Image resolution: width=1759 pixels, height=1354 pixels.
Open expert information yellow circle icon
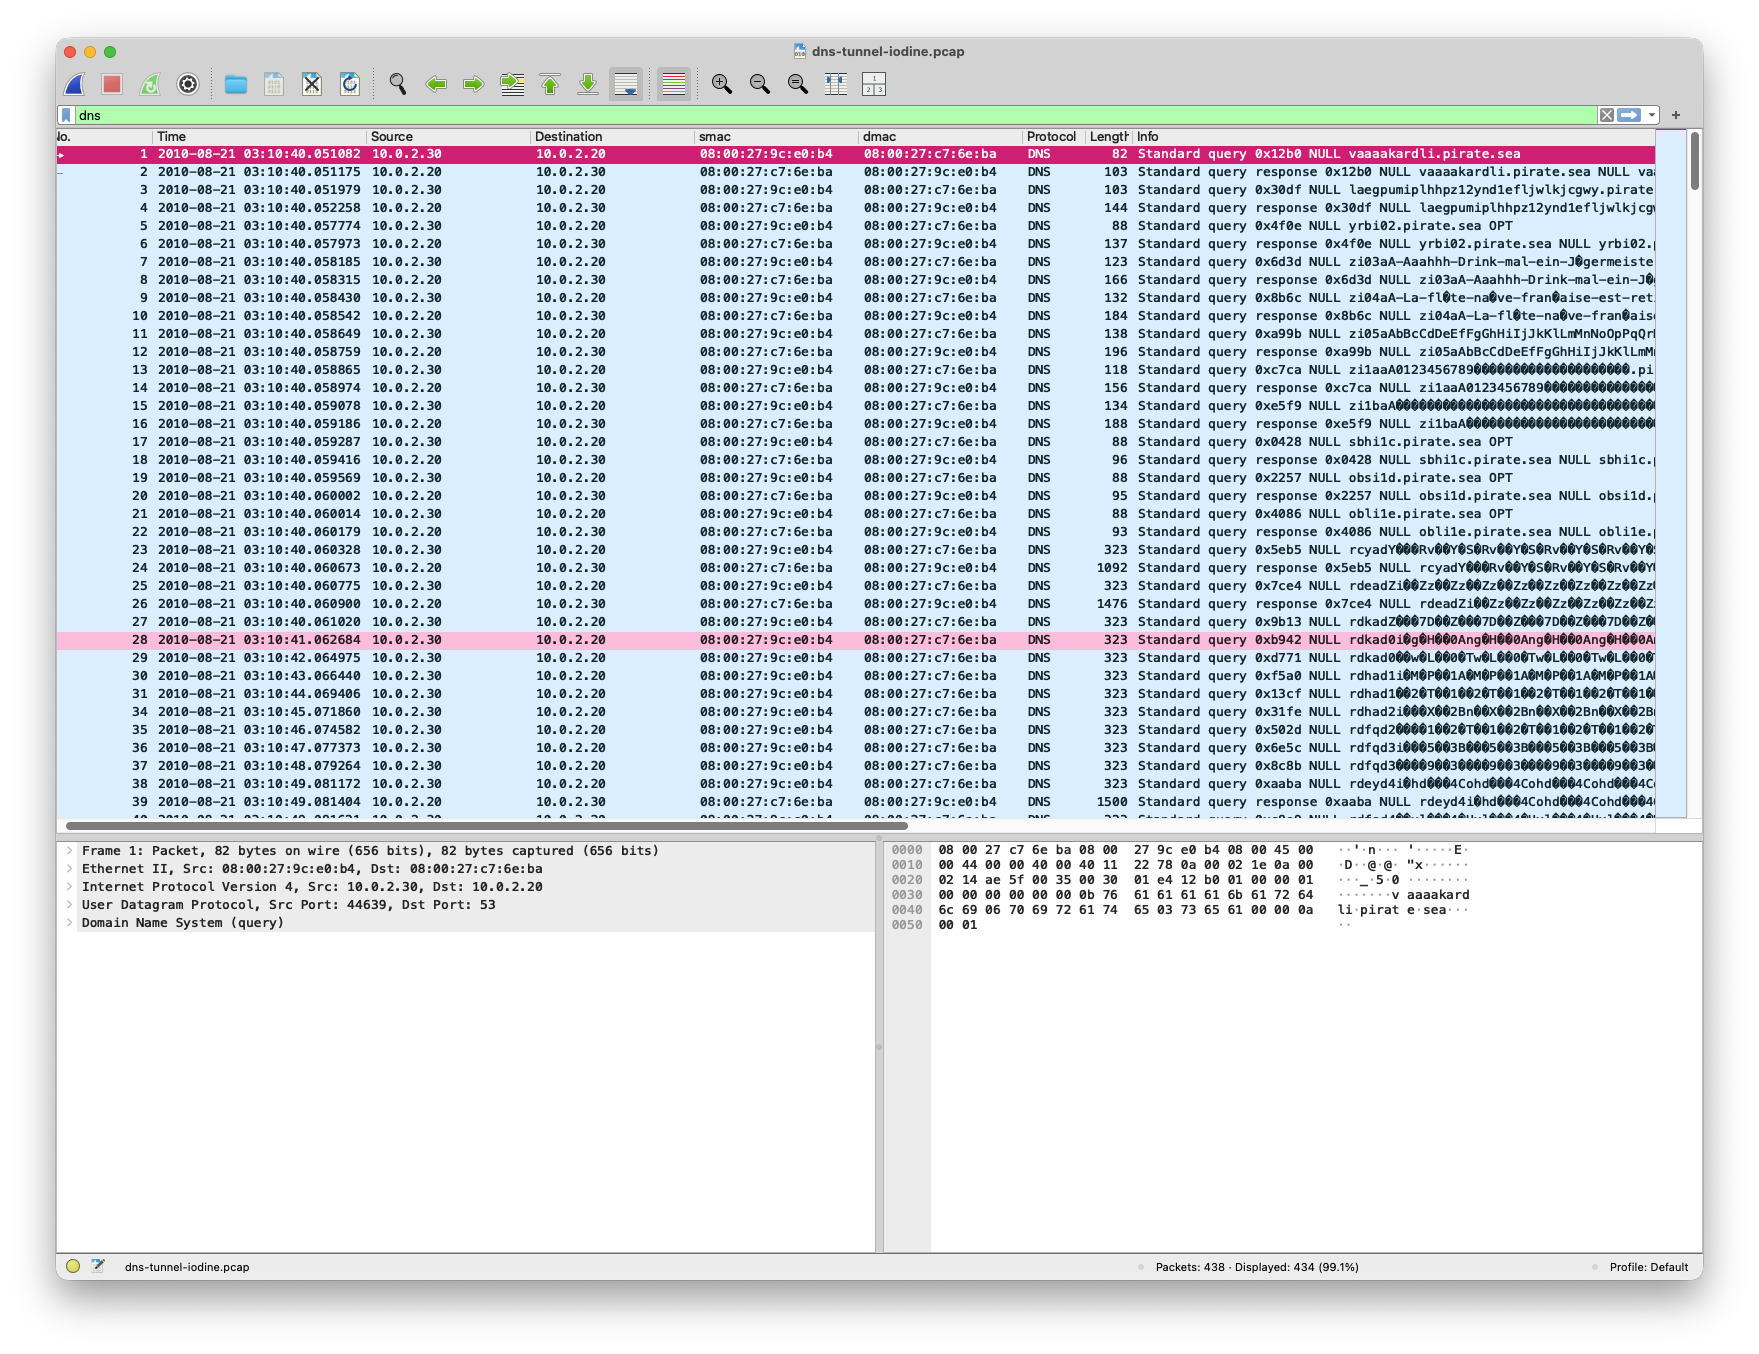tap(73, 1266)
